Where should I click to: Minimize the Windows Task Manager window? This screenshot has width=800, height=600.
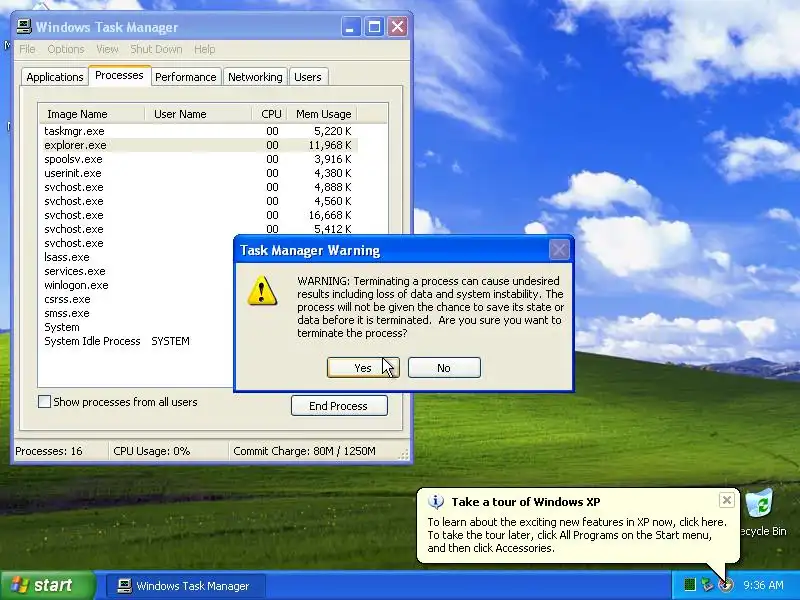350,27
